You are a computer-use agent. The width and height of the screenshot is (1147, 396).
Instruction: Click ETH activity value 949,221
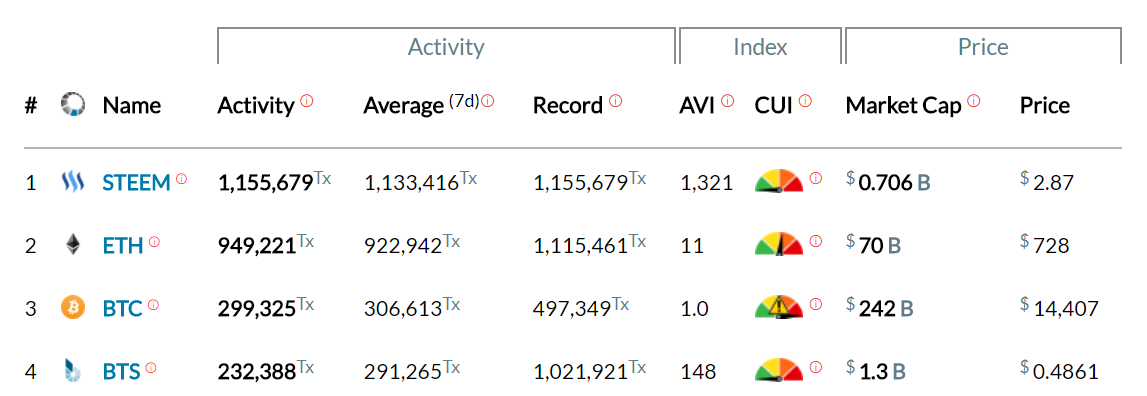coord(257,245)
